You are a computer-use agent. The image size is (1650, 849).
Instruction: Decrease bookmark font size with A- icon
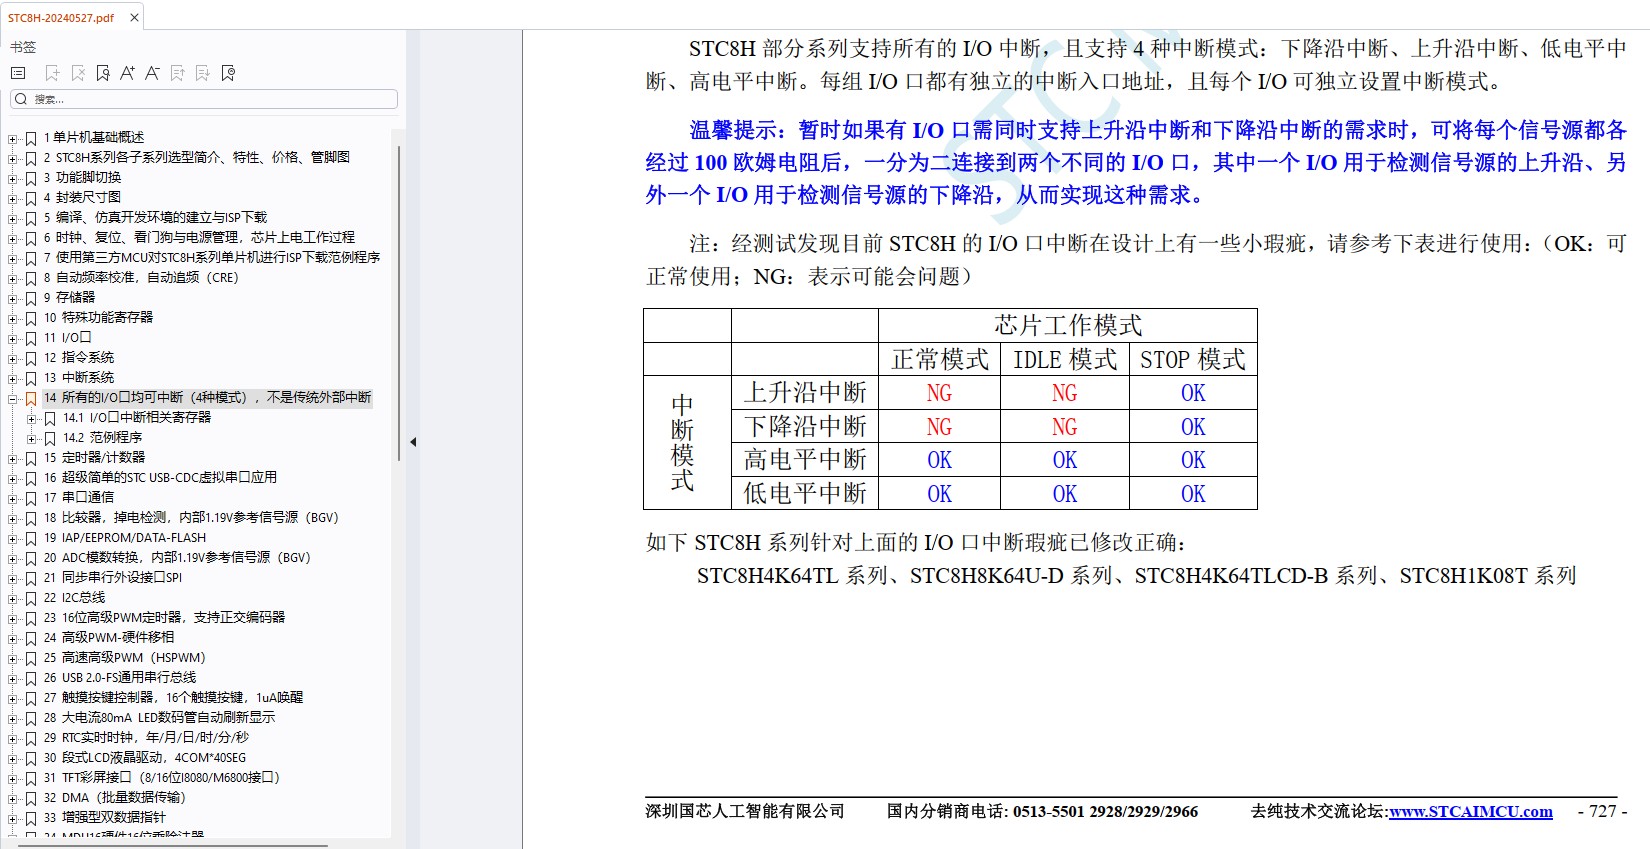[x=152, y=73]
